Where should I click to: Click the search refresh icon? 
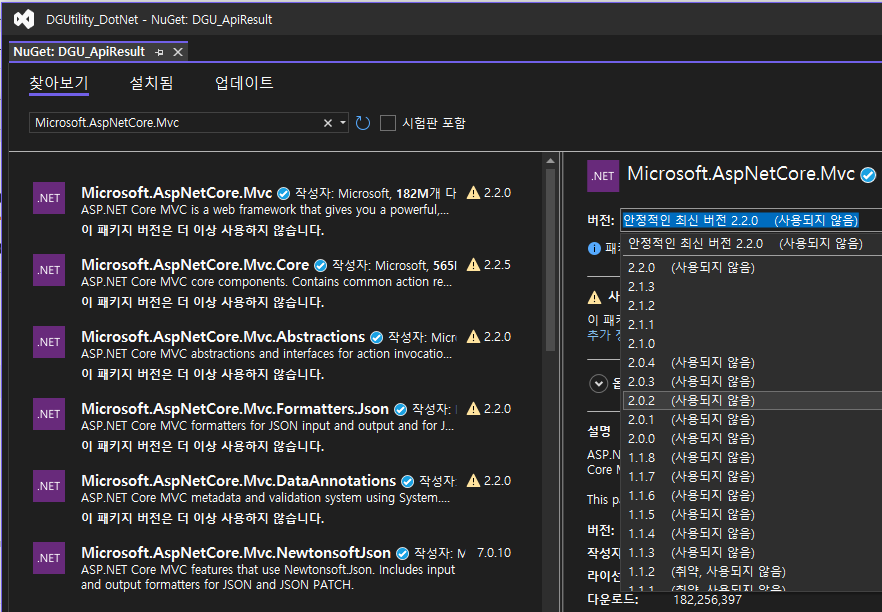pos(362,122)
